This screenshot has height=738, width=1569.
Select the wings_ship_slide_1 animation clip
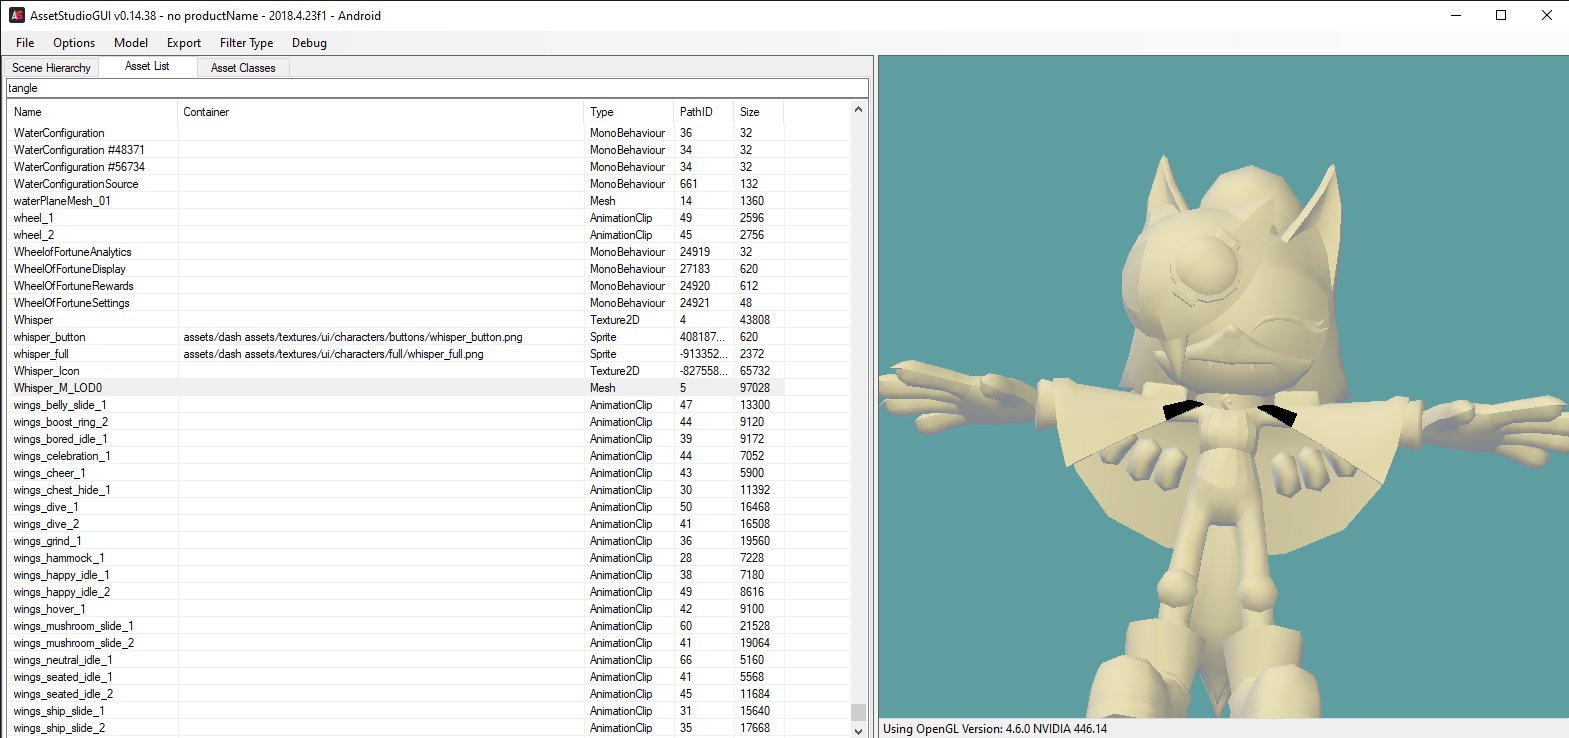(x=430, y=711)
